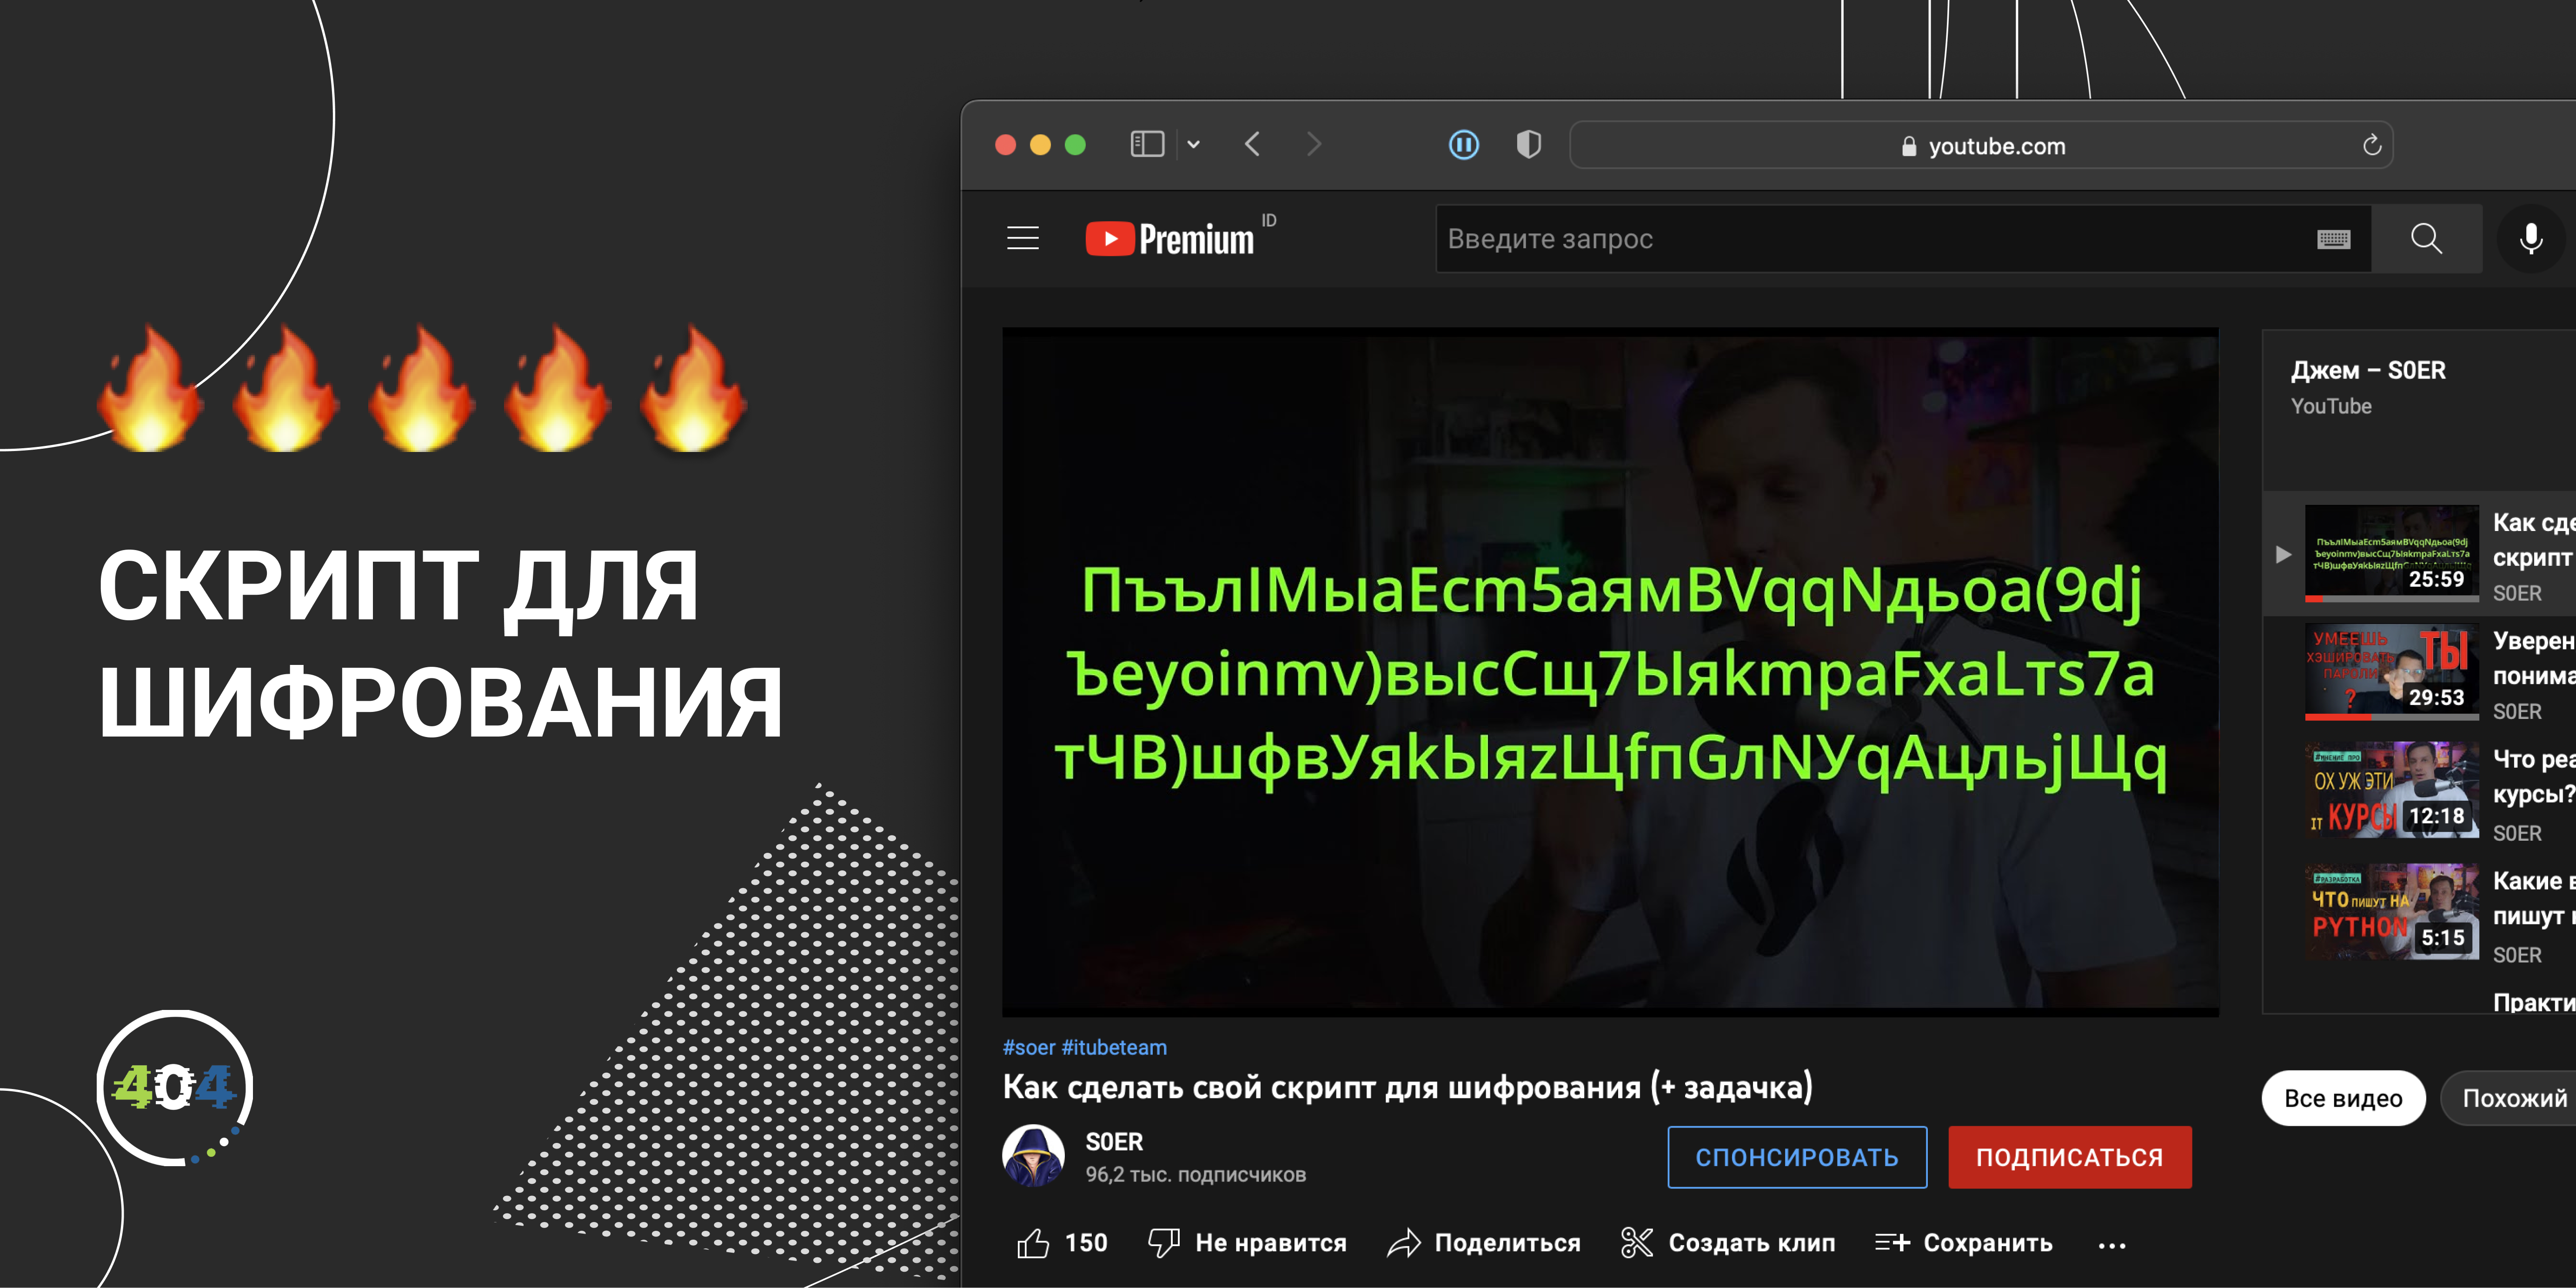Open the 'Джем – S0ER' mix title

2368,370
